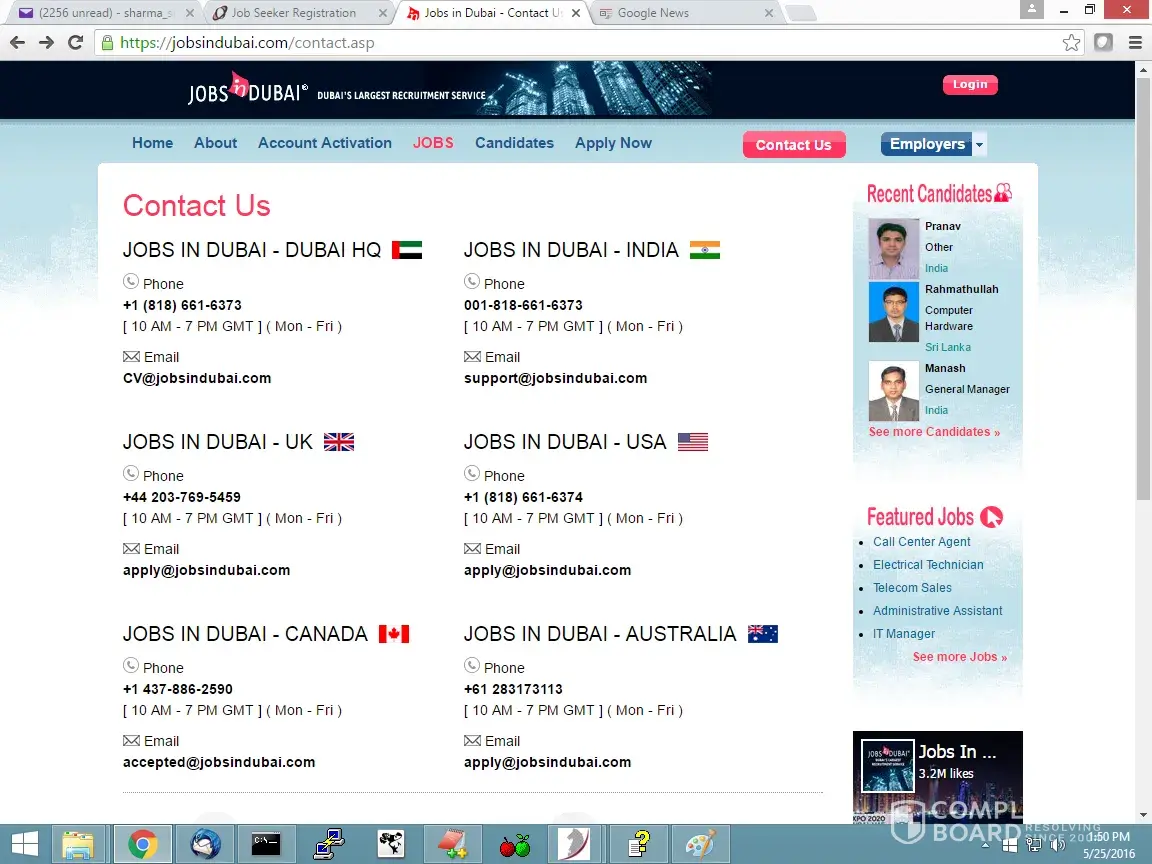Click the apple icon in taskbar
The width and height of the screenshot is (1152, 864).
point(515,845)
